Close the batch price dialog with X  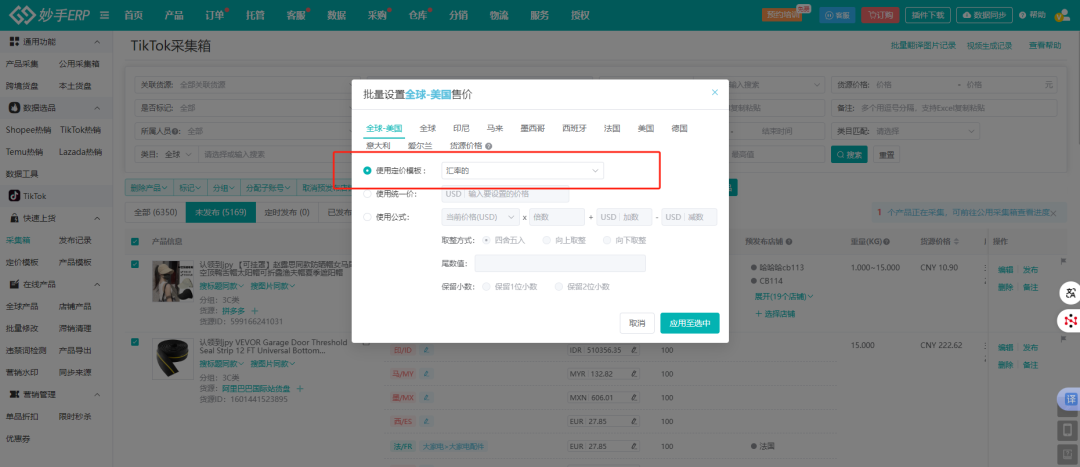(714, 92)
